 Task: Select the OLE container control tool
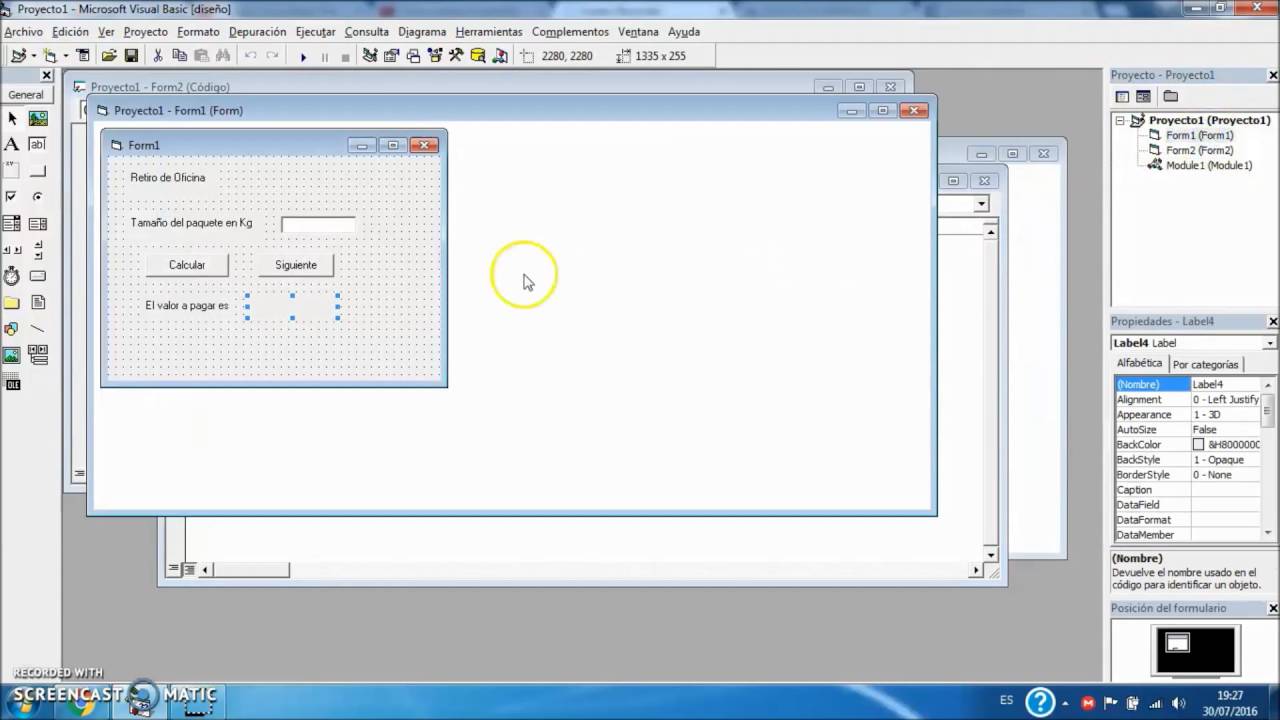12,382
